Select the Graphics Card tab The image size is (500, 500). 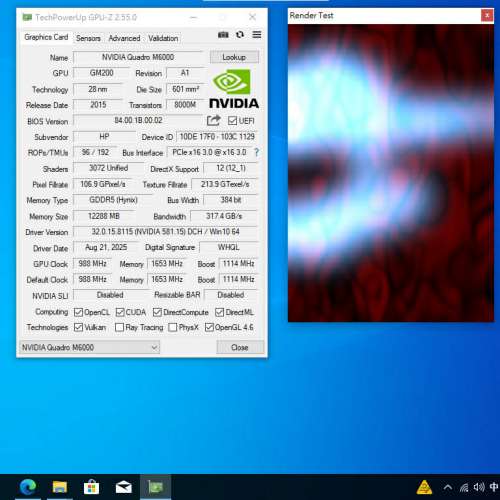46,37
